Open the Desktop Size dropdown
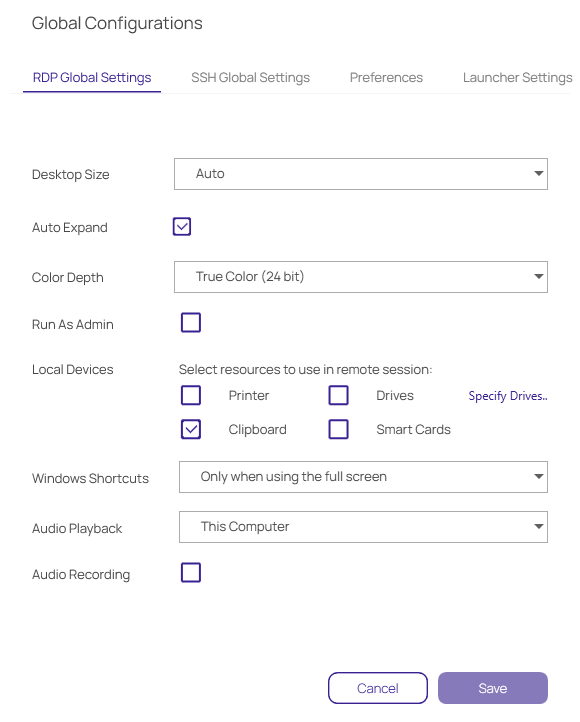This screenshot has width=580, height=722. [360, 174]
